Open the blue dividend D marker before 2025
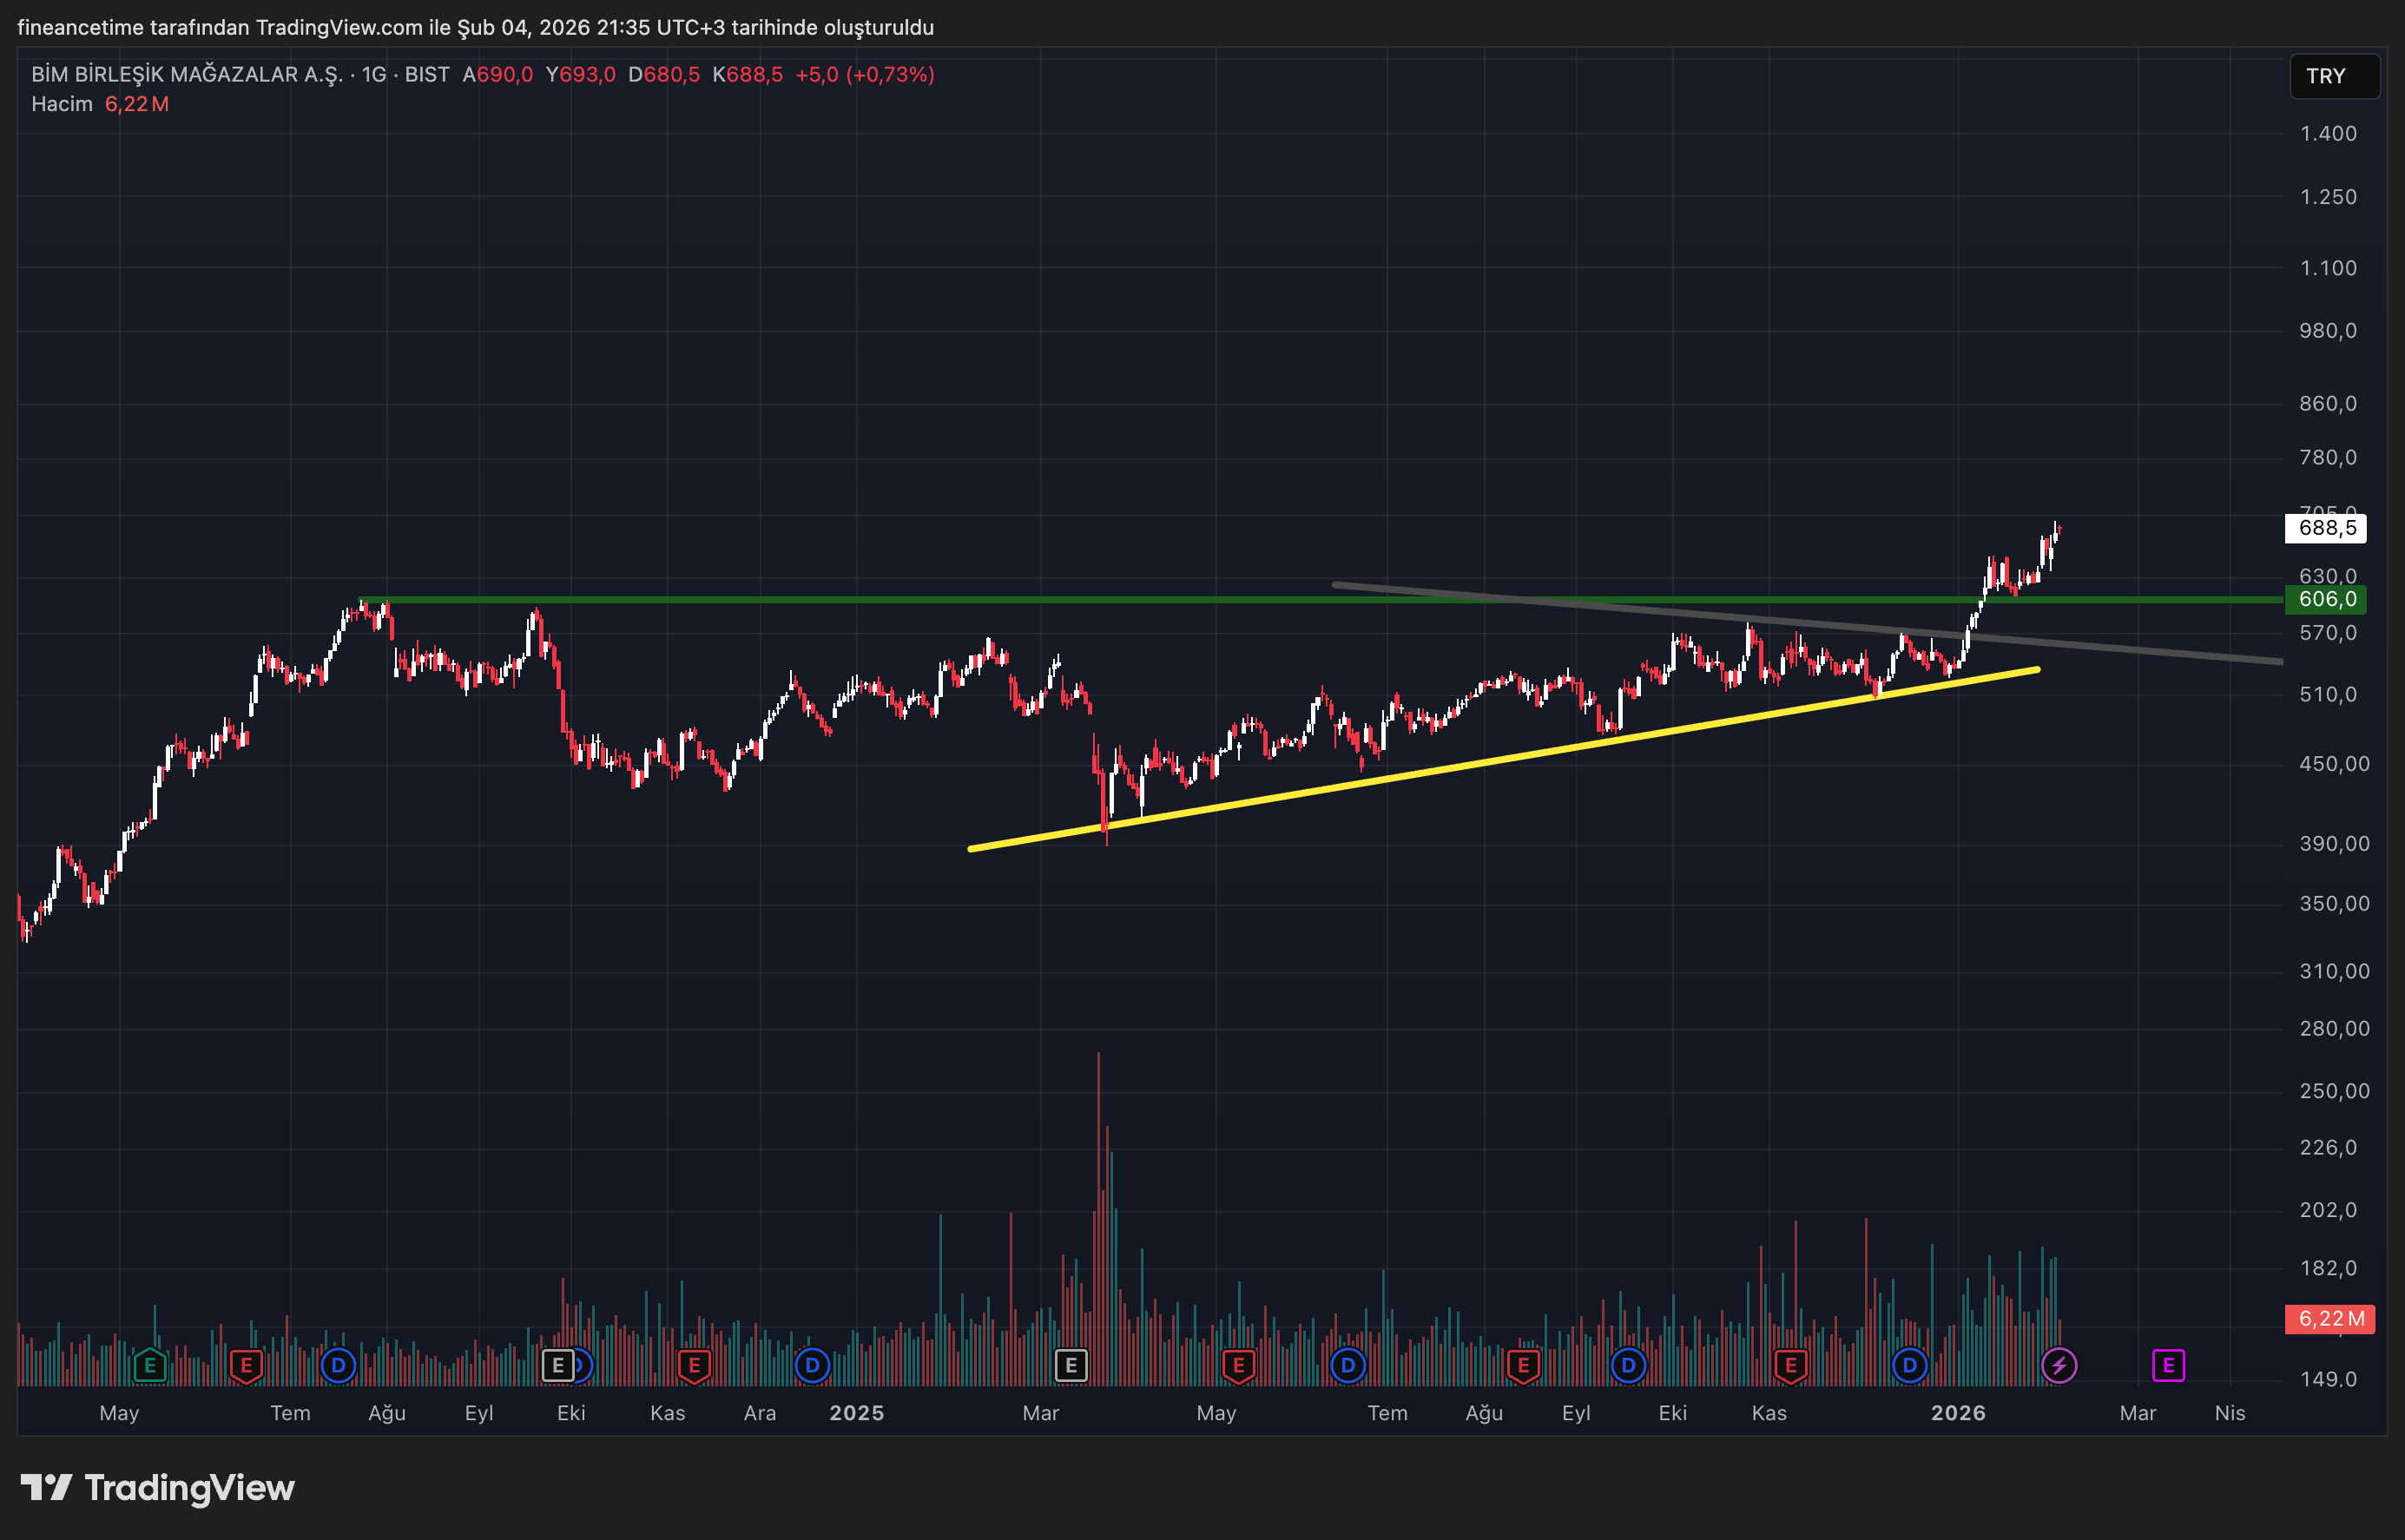The height and width of the screenshot is (1540, 2405). point(812,1365)
